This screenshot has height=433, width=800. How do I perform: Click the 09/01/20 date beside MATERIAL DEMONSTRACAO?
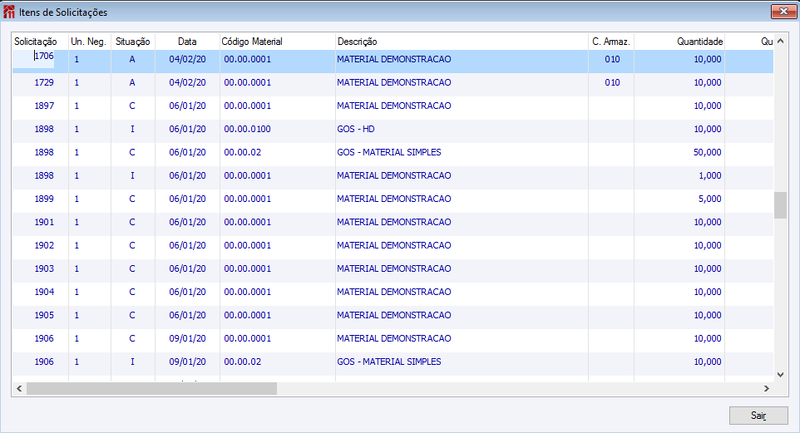[187, 339]
